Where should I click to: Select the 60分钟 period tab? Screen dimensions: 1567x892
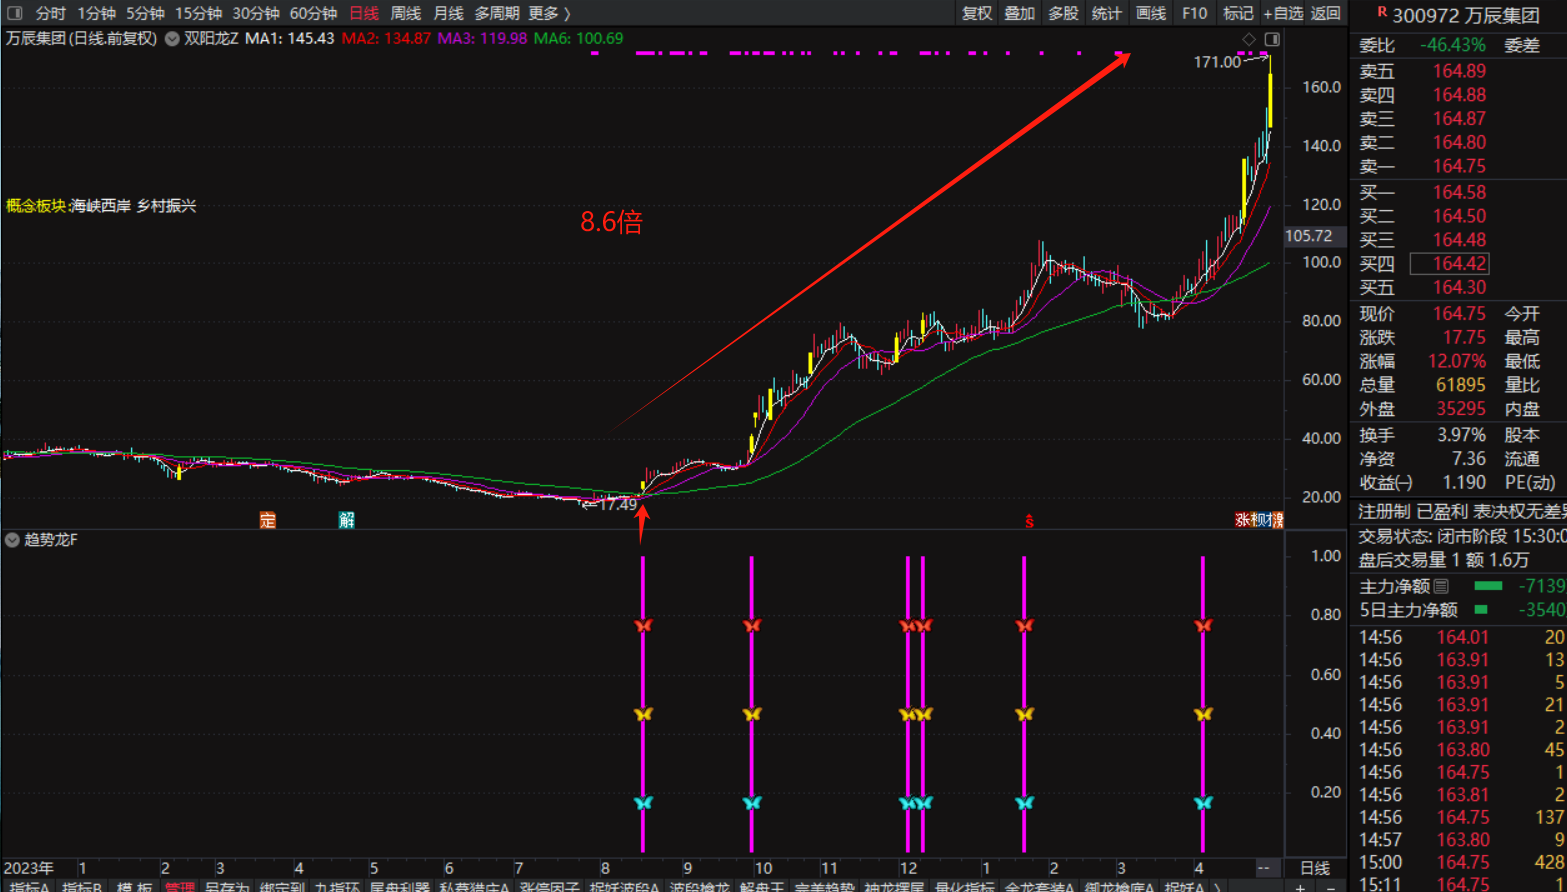point(313,13)
